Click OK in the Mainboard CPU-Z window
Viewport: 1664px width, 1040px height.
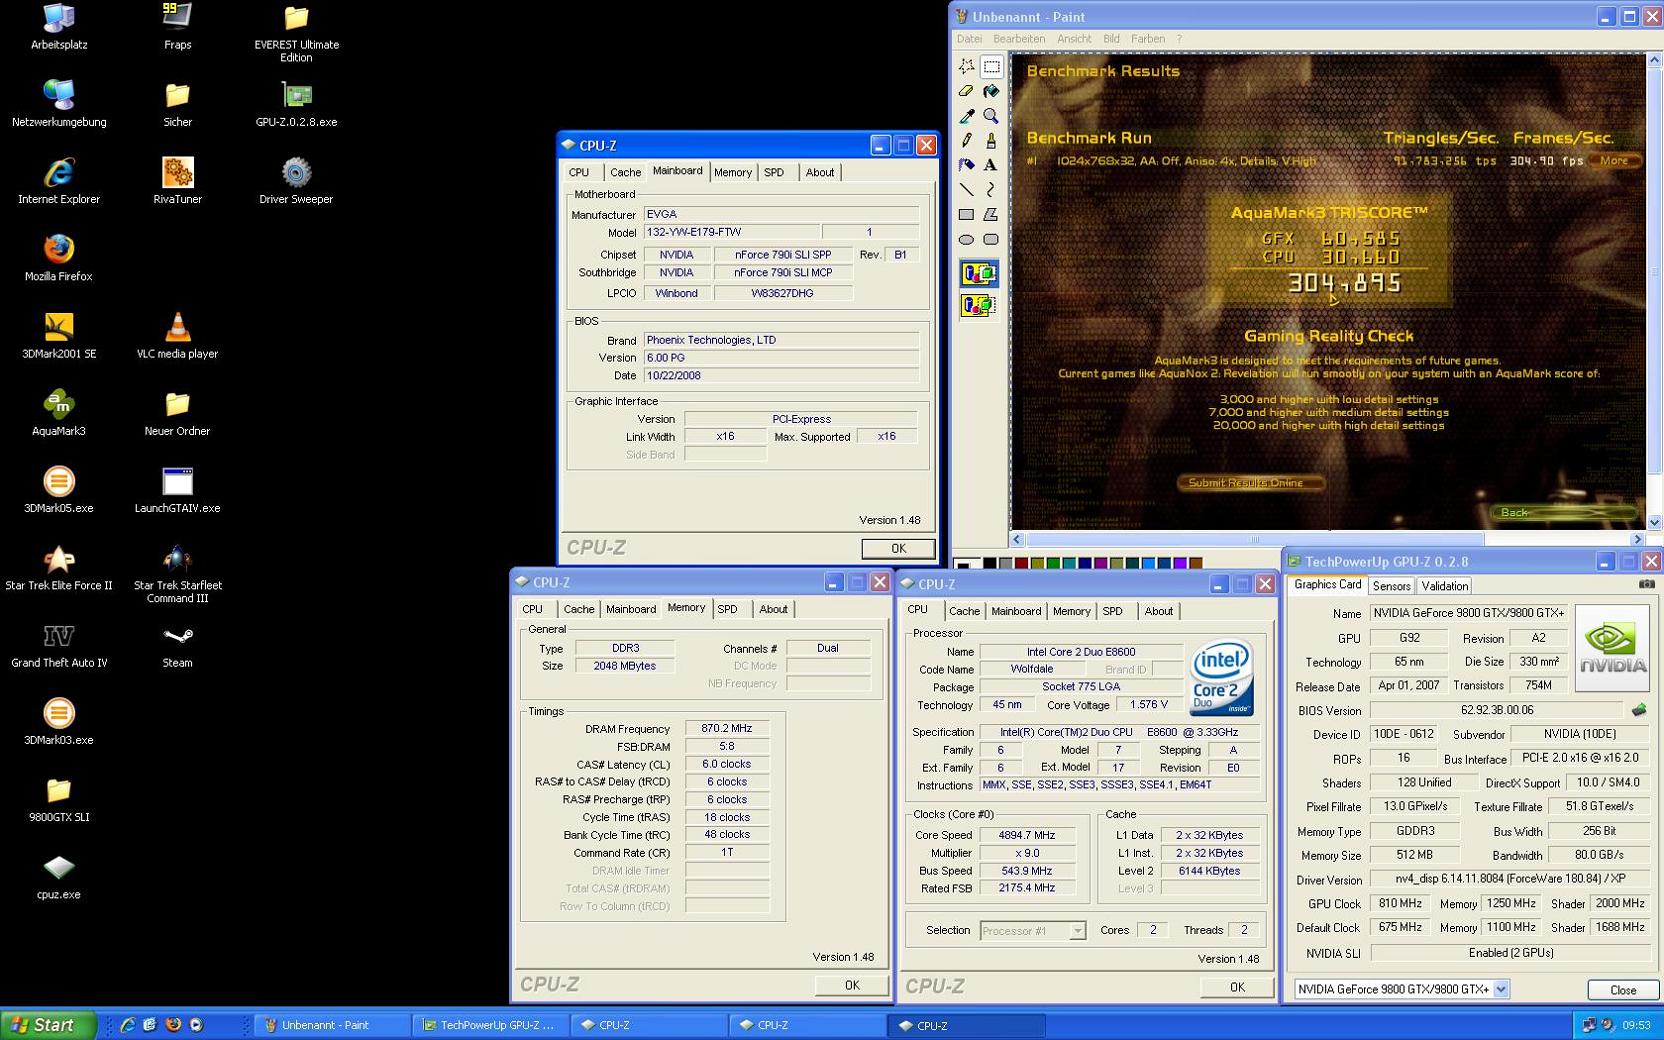pyautogui.click(x=898, y=548)
